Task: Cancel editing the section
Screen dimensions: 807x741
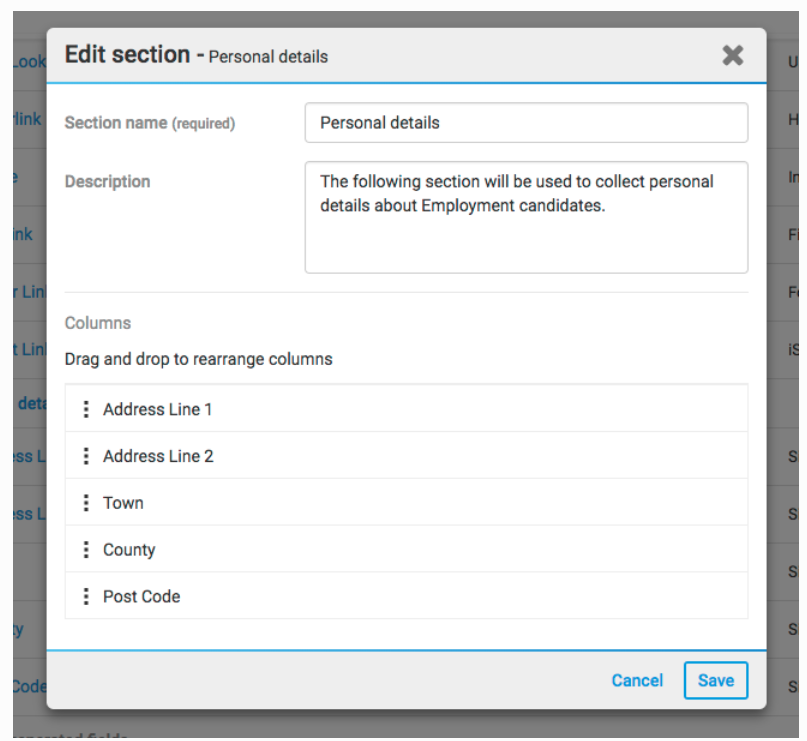Action: [637, 680]
